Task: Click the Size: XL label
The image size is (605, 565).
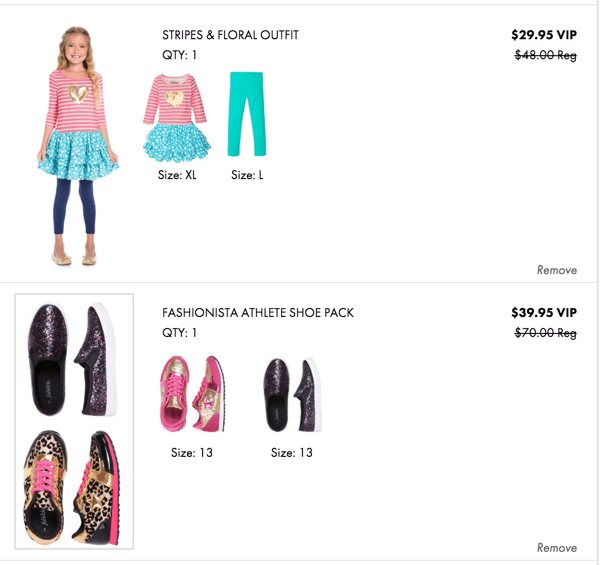Action: pos(177,175)
